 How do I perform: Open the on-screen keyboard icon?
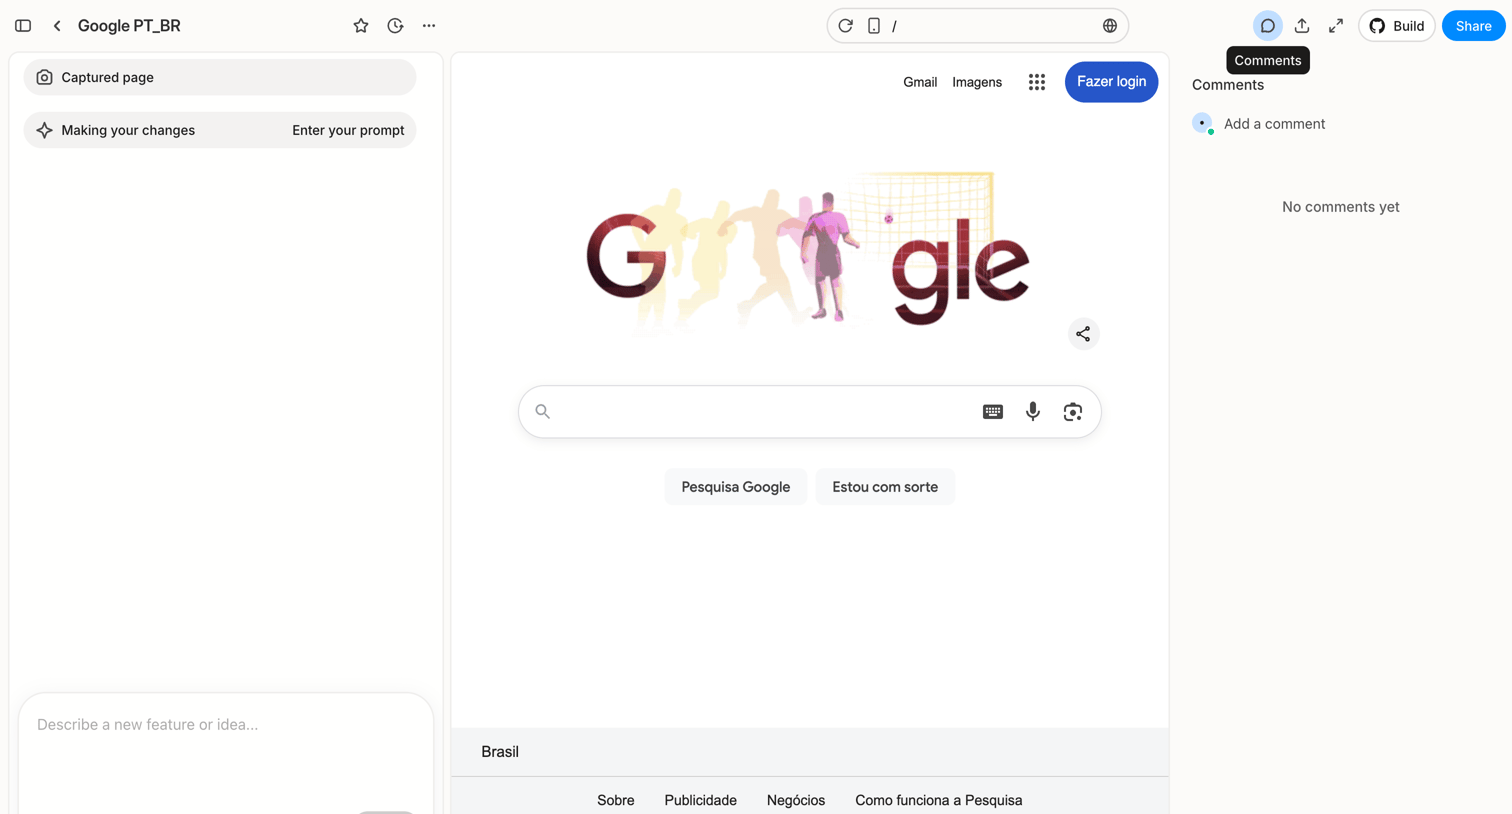coord(993,412)
